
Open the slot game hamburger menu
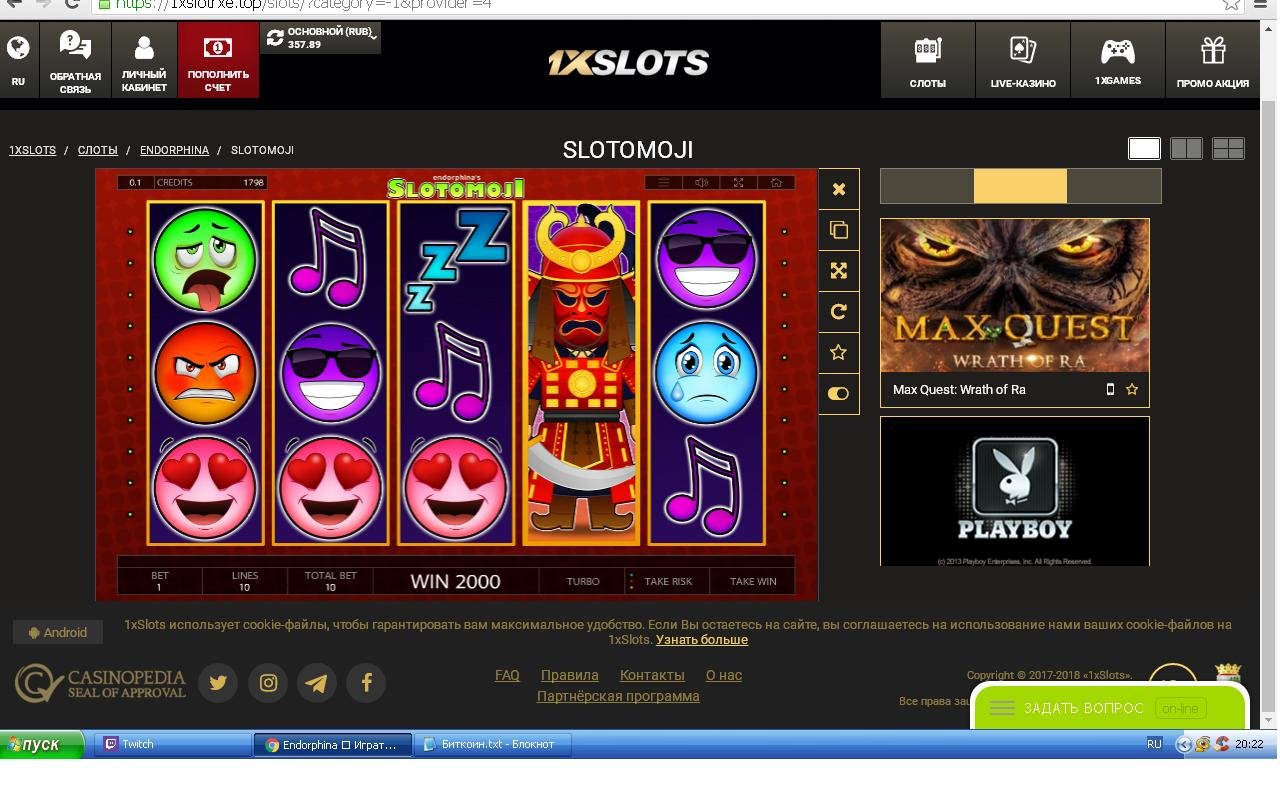(662, 182)
